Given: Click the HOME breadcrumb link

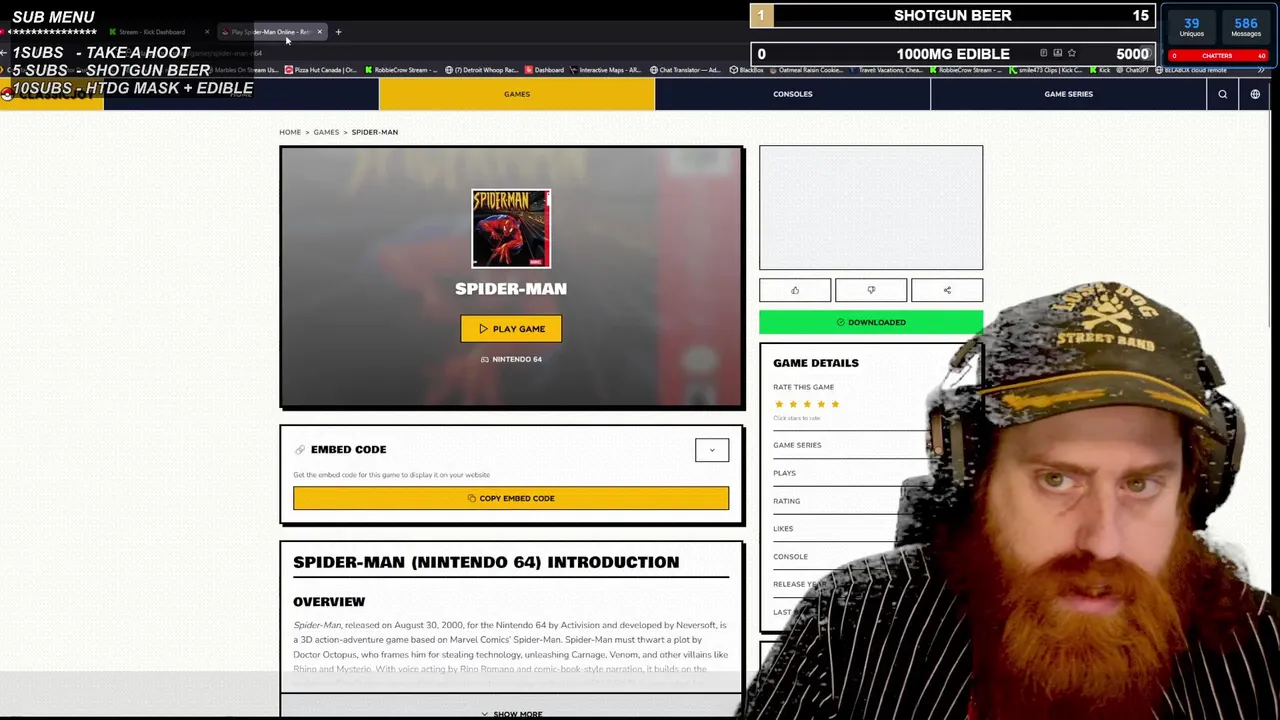Looking at the screenshot, I should pyautogui.click(x=290, y=132).
